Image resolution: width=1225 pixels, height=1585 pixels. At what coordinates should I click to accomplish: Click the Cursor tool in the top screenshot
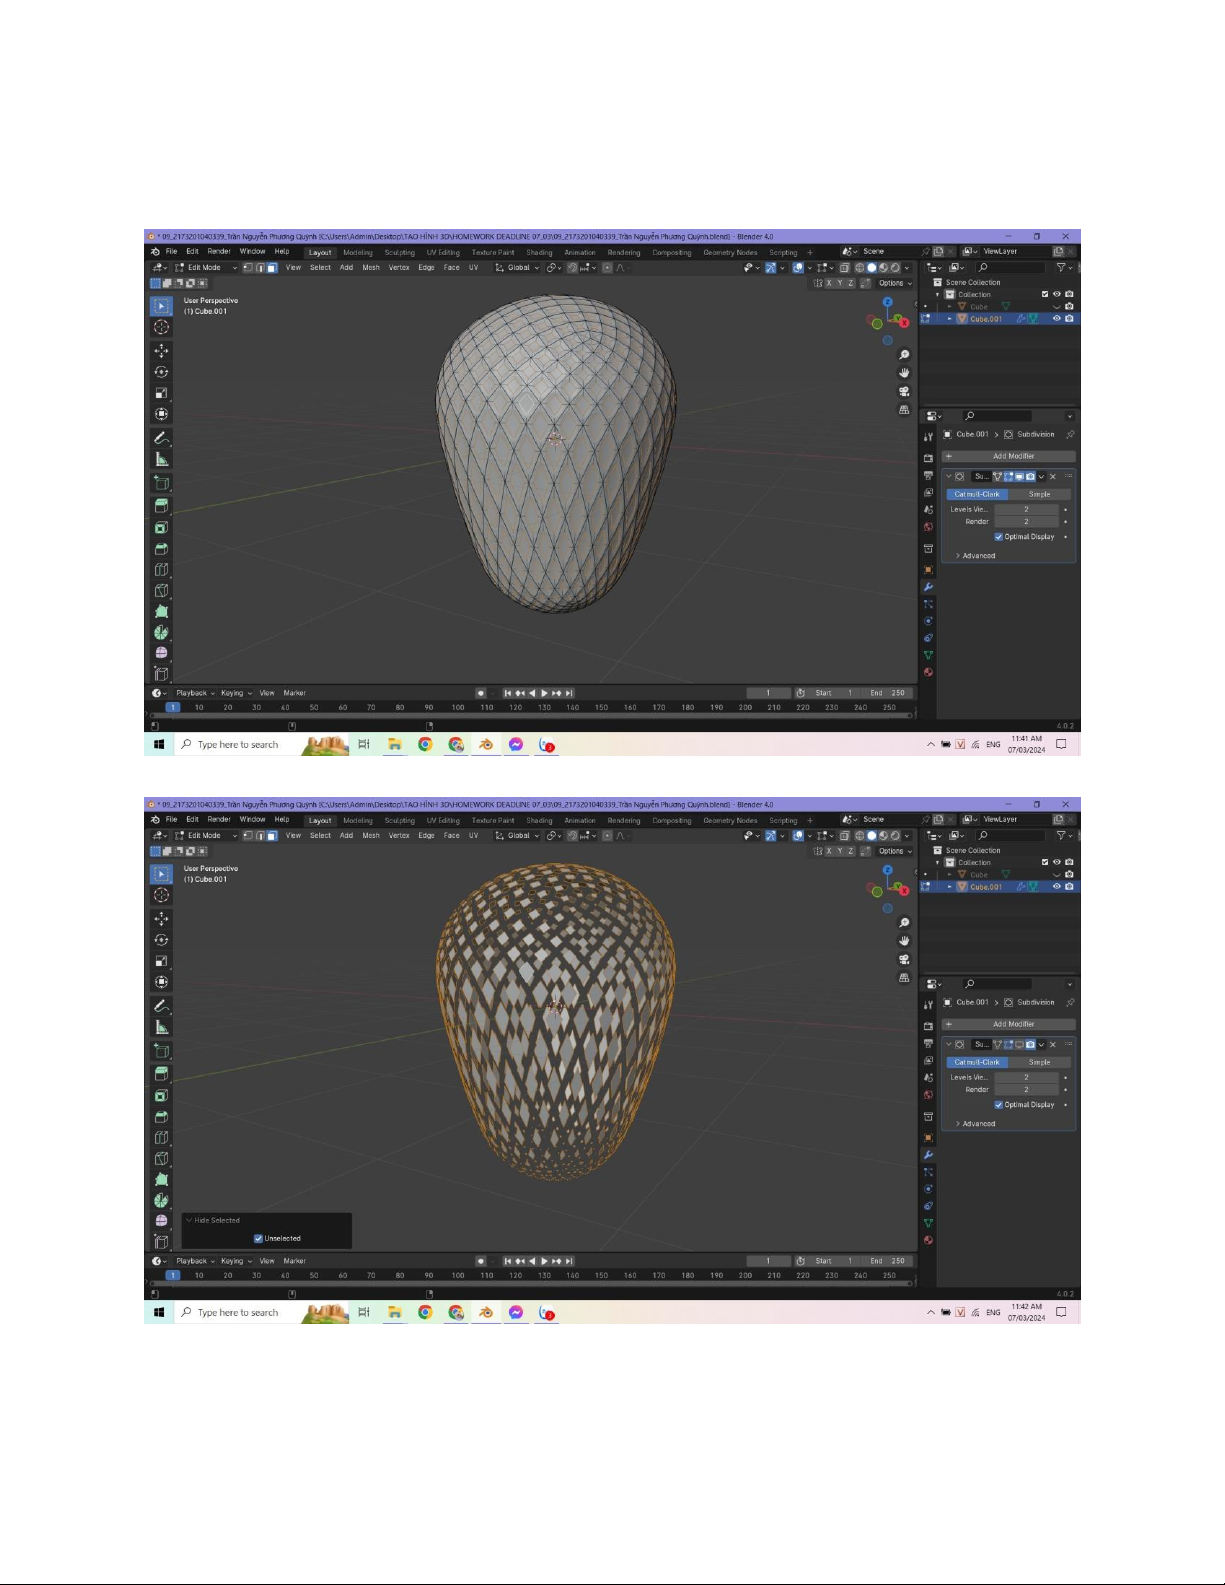pyautogui.click(x=161, y=328)
